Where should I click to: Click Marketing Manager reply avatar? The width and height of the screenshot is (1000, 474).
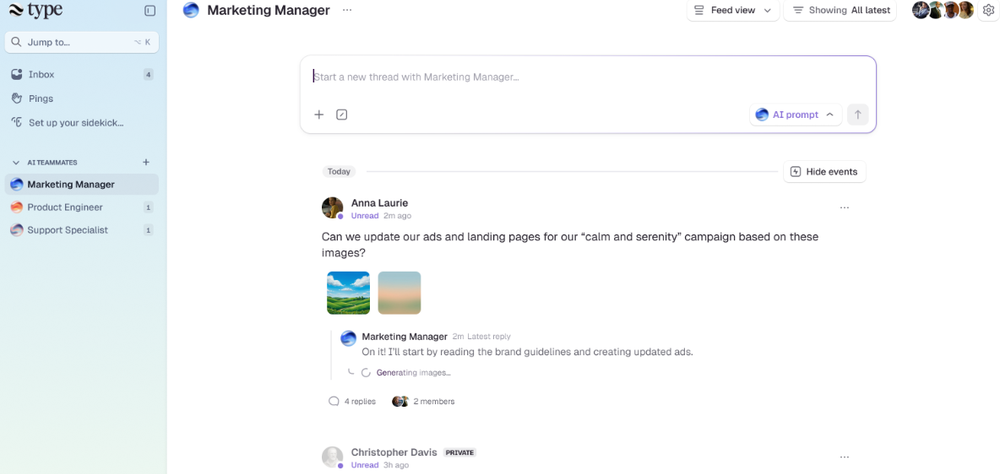(348, 338)
